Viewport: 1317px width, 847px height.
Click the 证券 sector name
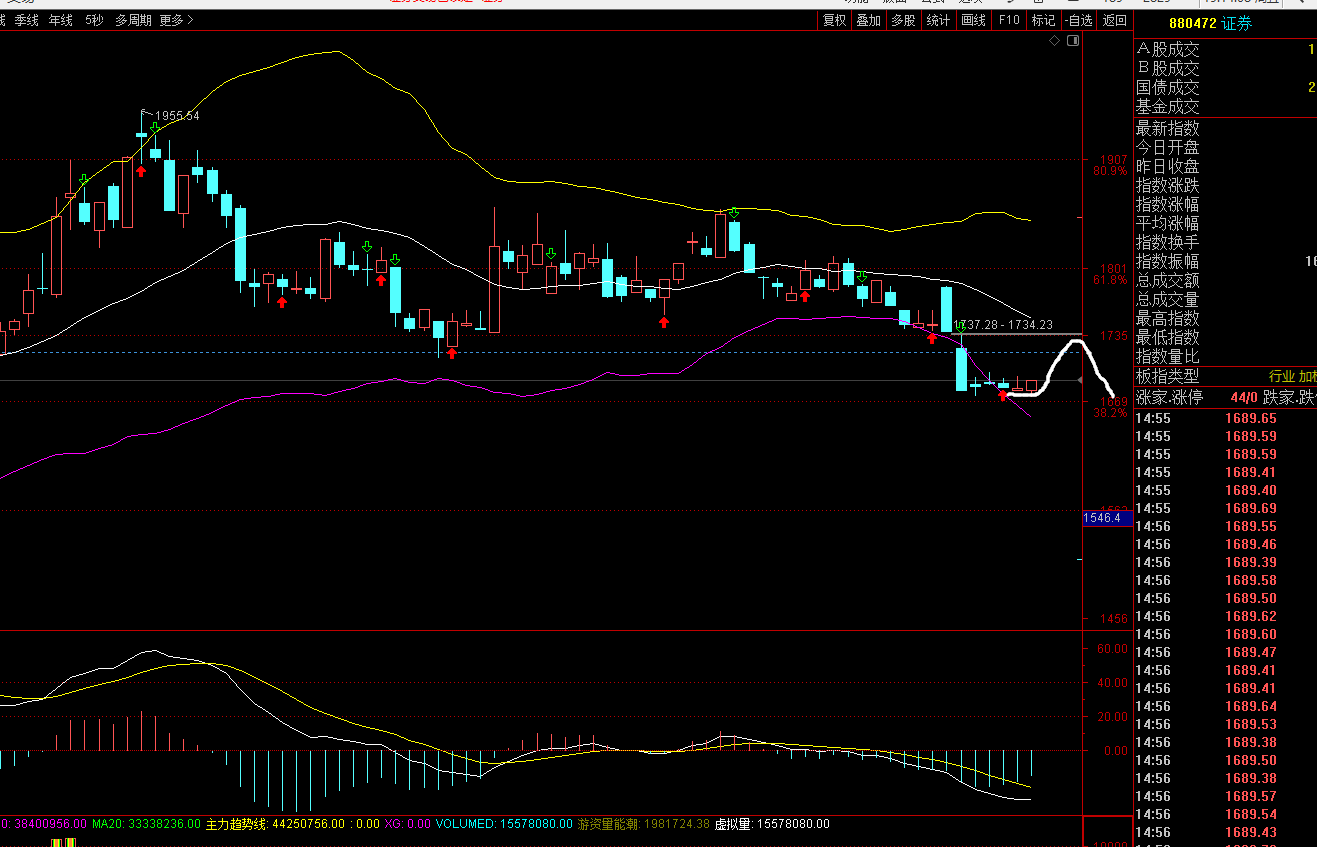coord(1237,23)
